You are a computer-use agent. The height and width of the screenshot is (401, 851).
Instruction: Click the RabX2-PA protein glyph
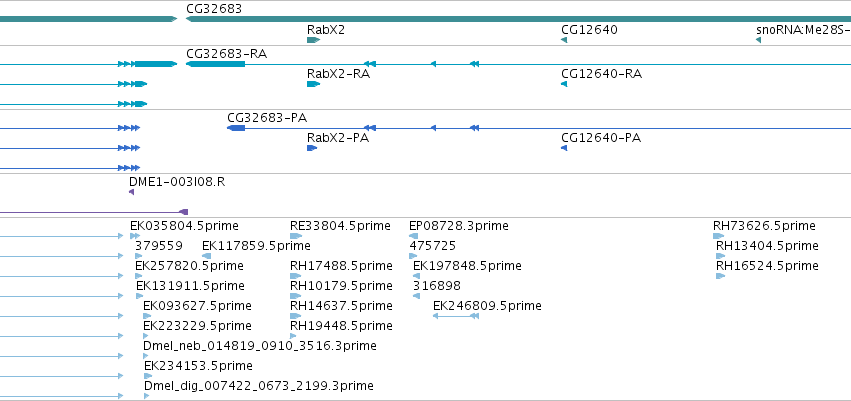[312, 148]
